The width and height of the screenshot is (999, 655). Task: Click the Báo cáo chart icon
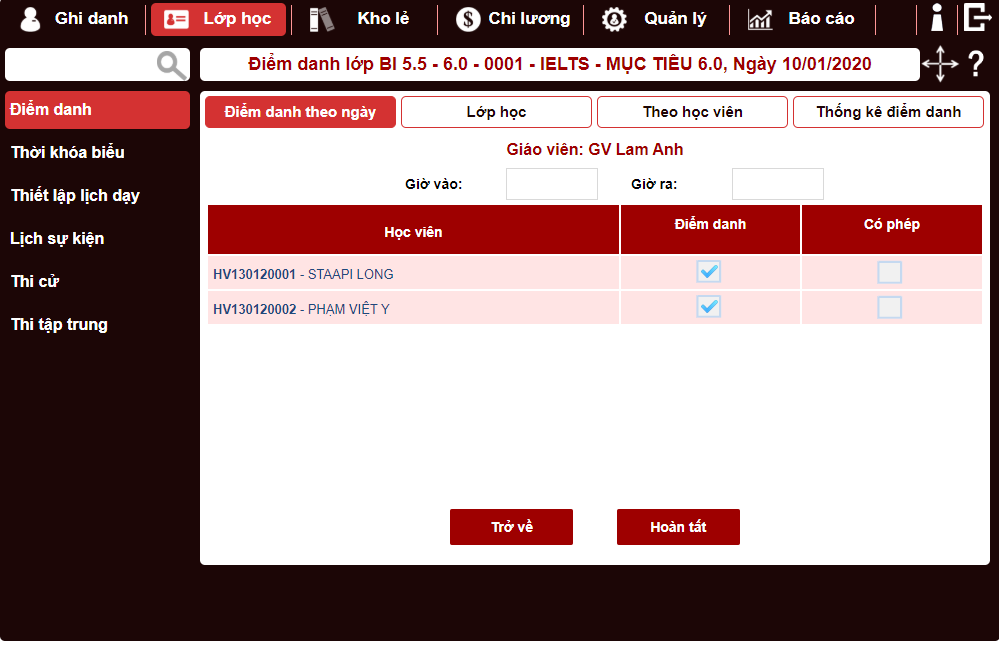coord(760,18)
